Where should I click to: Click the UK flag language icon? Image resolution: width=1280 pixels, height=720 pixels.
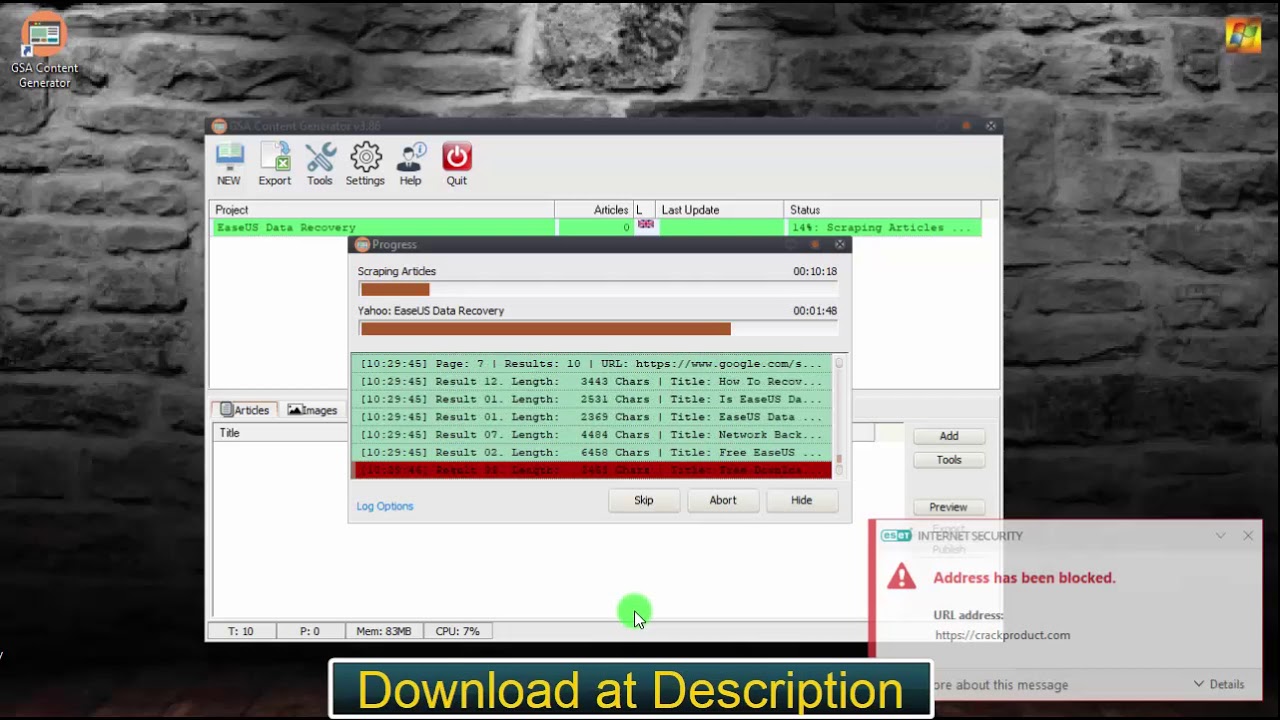click(x=646, y=226)
